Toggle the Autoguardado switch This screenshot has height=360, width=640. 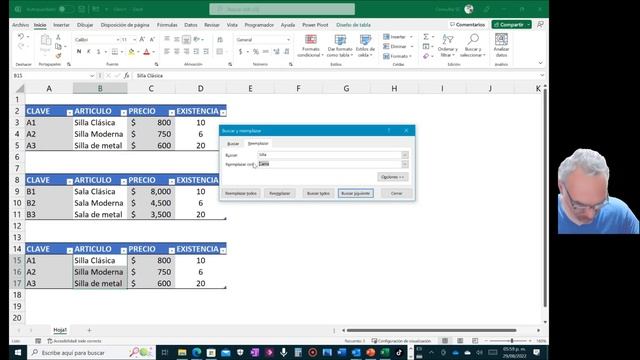[x=65, y=9]
